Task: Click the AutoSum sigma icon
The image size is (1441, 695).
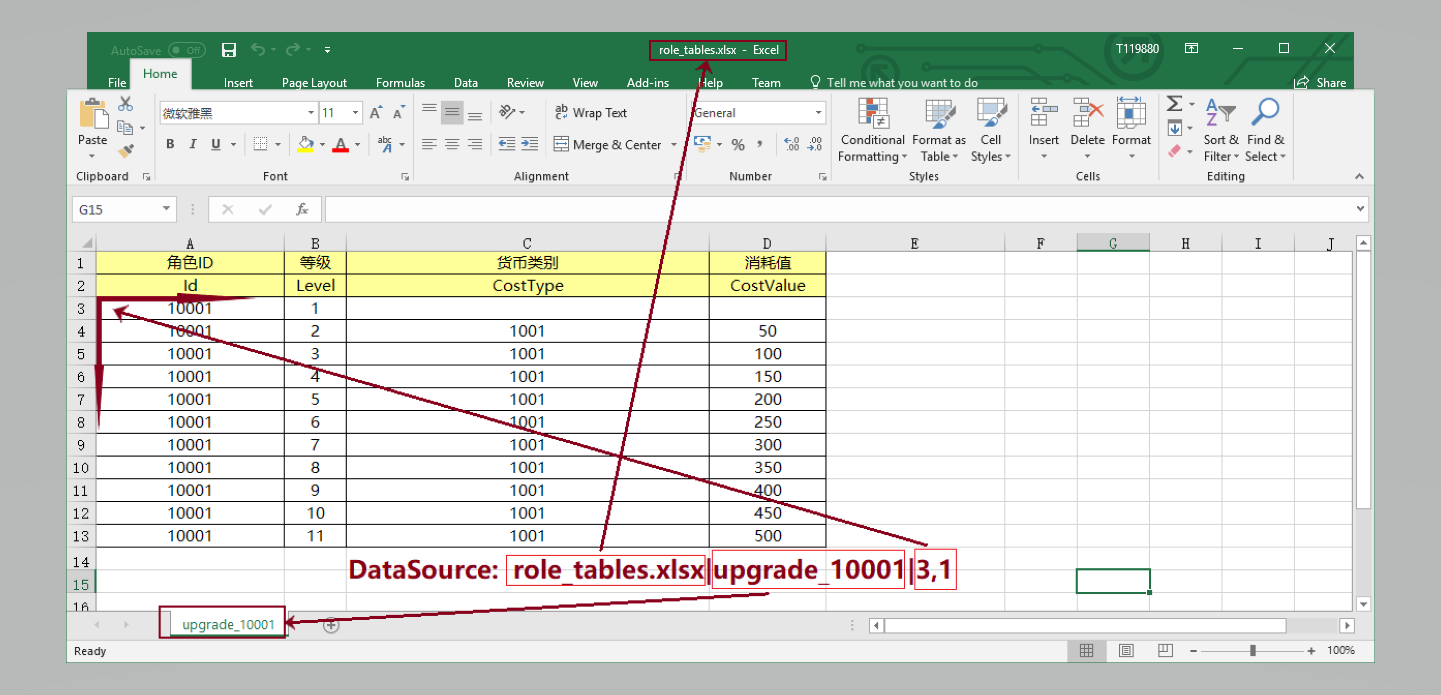Action: (1174, 104)
